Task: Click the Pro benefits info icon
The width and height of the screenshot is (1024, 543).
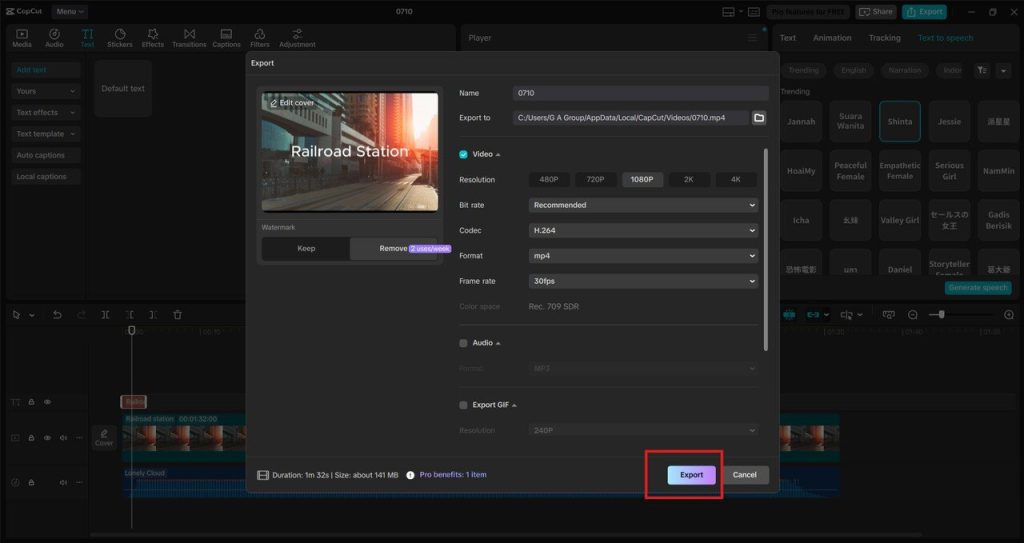Action: point(410,475)
